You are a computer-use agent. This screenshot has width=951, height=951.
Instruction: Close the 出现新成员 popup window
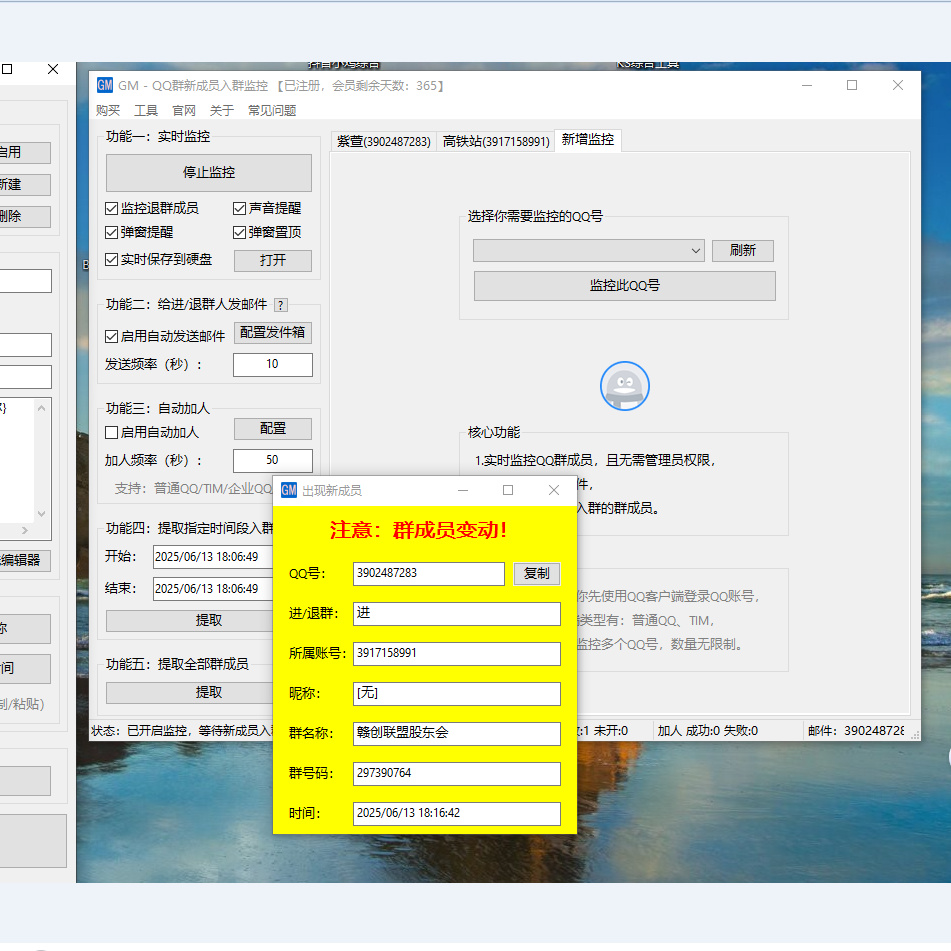(554, 490)
